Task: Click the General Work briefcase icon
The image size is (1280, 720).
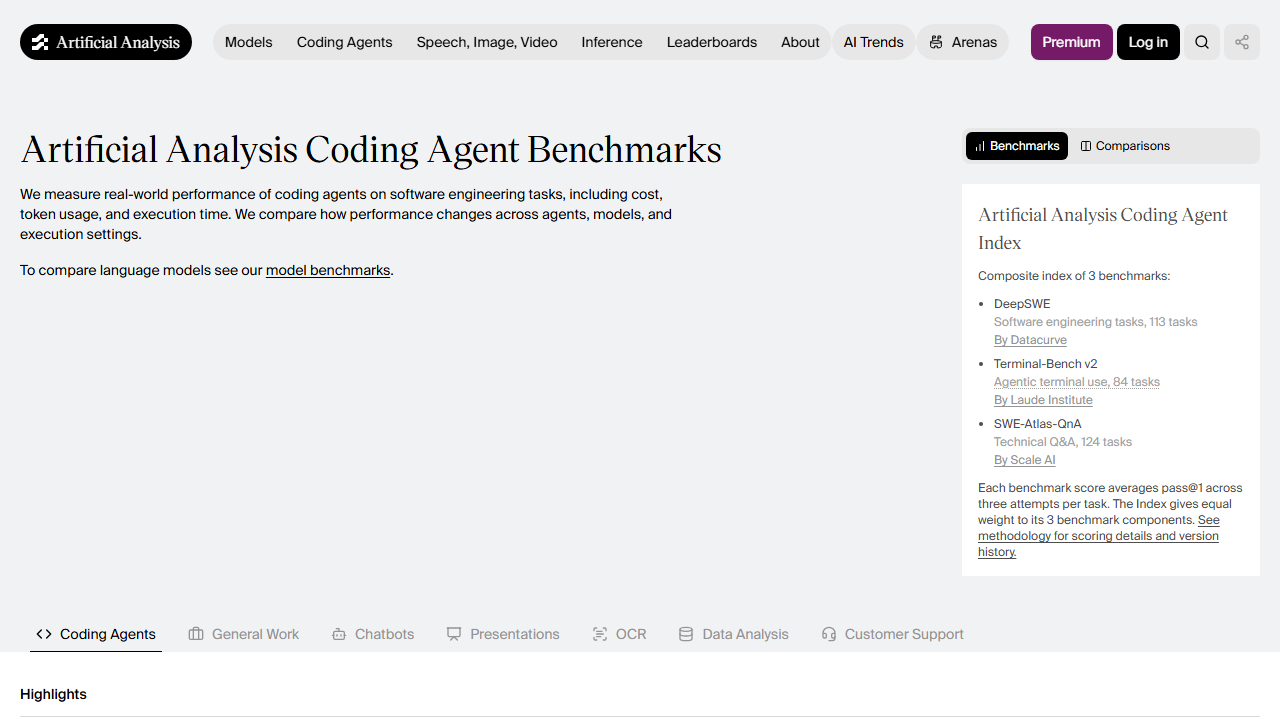Action: (196, 634)
